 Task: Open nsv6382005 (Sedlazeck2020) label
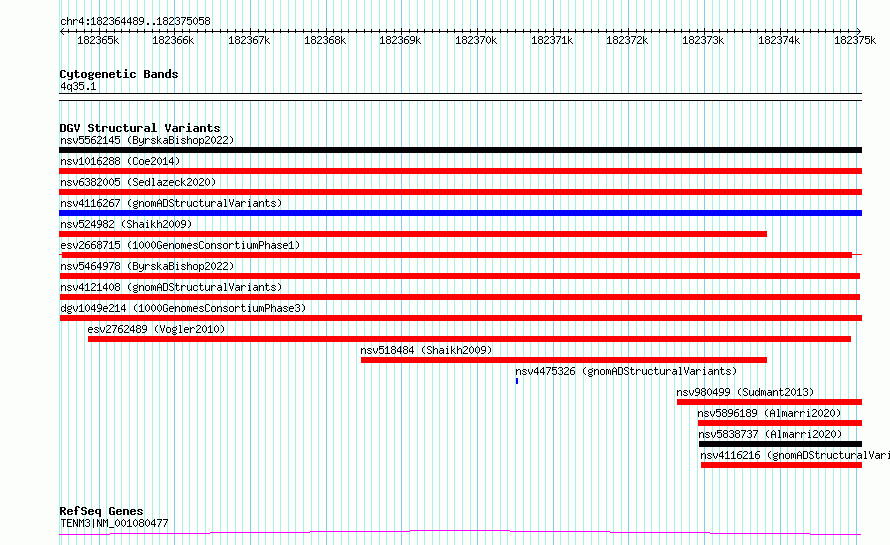138,182
